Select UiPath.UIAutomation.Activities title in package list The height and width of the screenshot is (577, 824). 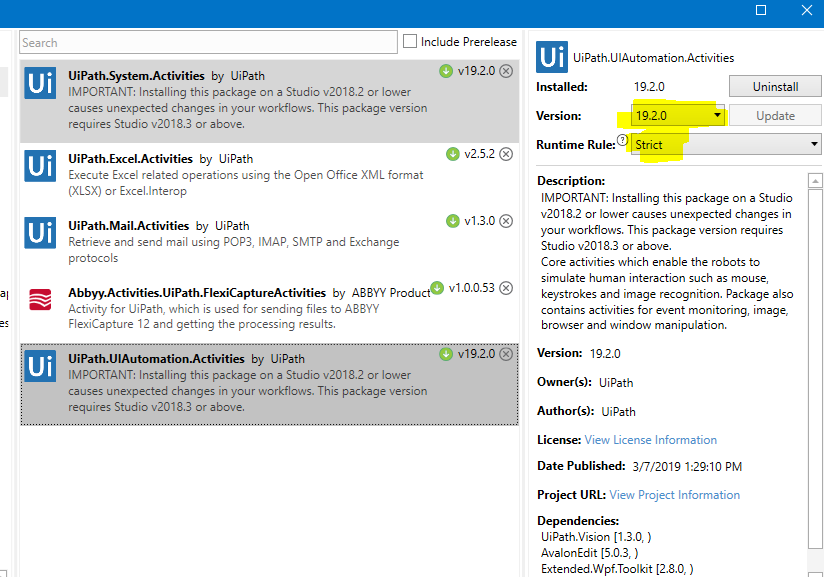(x=156, y=359)
